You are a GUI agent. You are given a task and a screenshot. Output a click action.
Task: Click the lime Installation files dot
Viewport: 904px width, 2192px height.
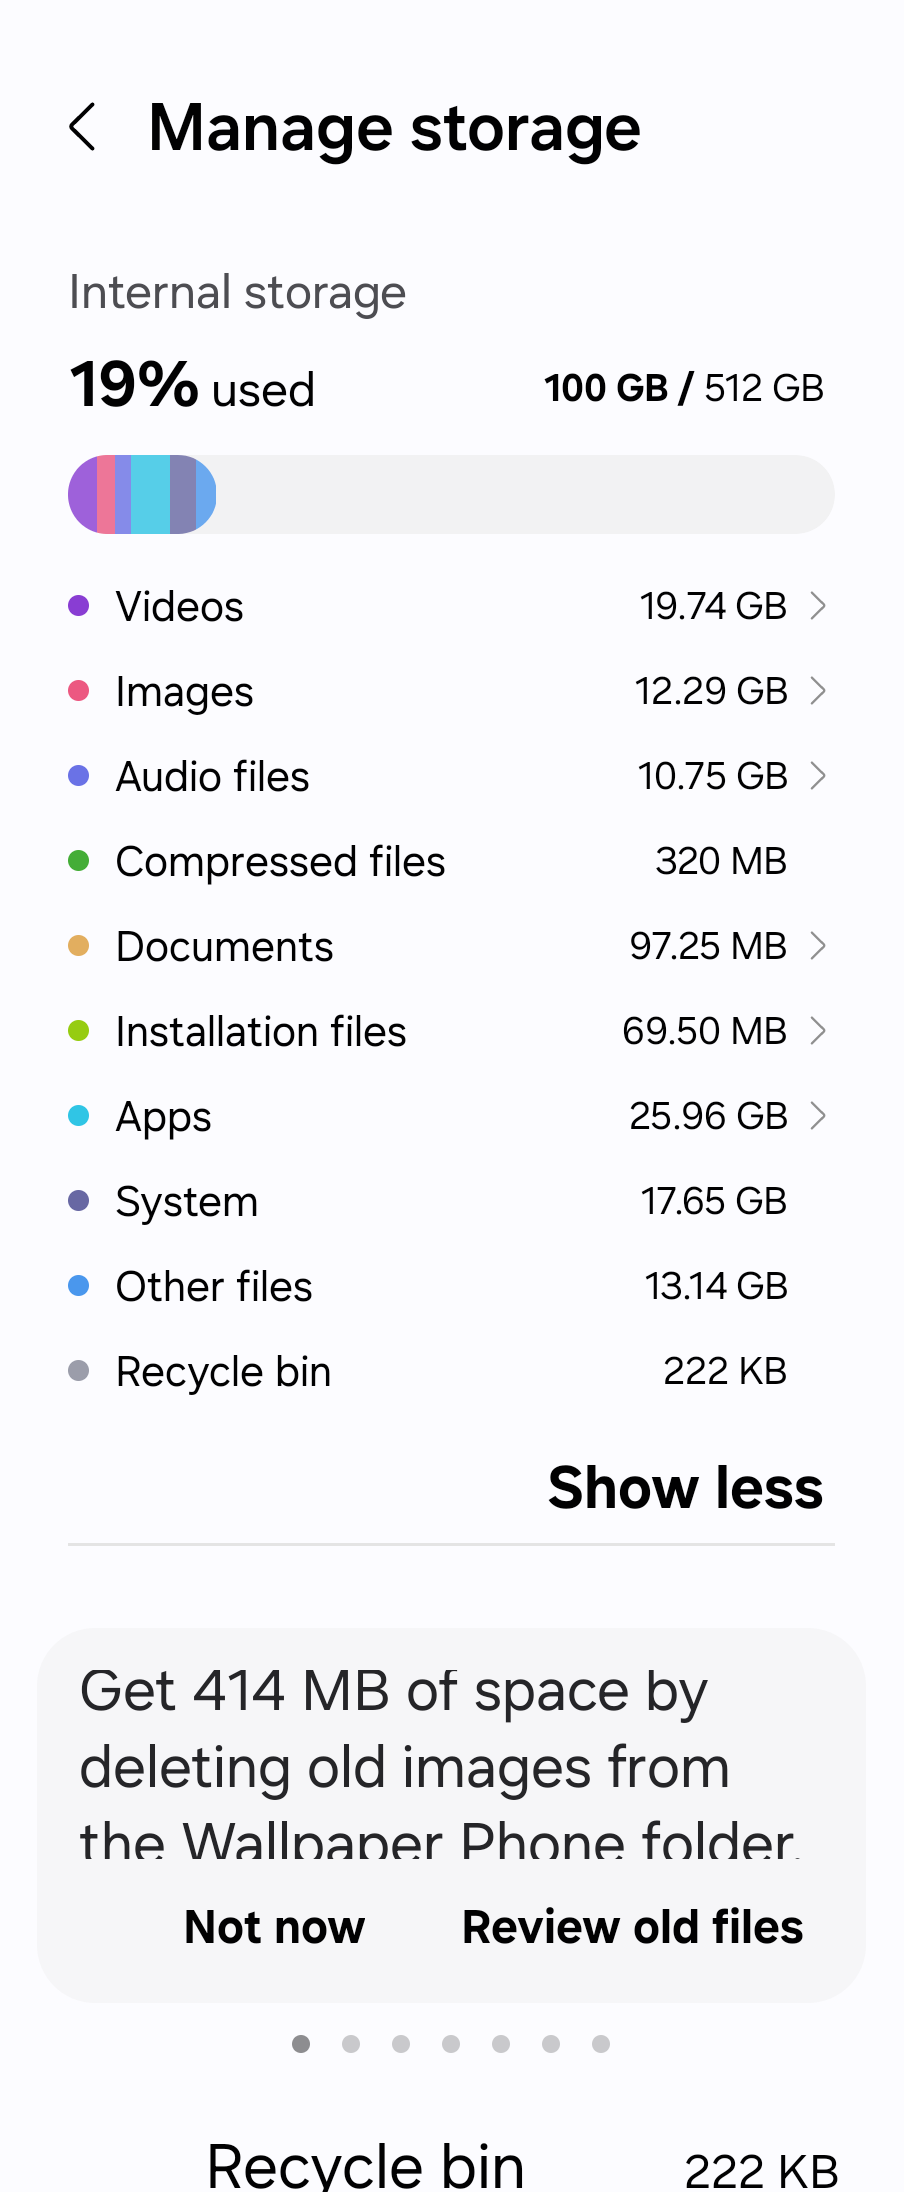coord(79,1030)
